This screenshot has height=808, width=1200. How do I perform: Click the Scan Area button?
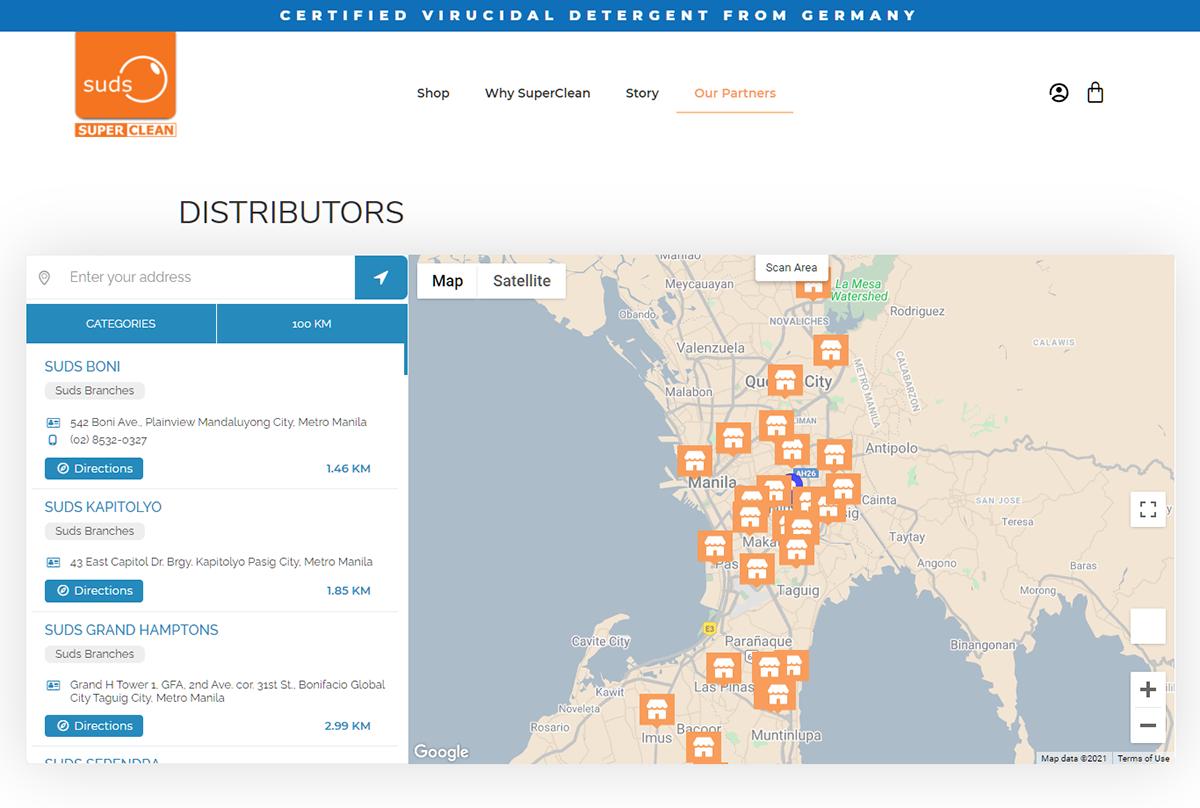791,267
